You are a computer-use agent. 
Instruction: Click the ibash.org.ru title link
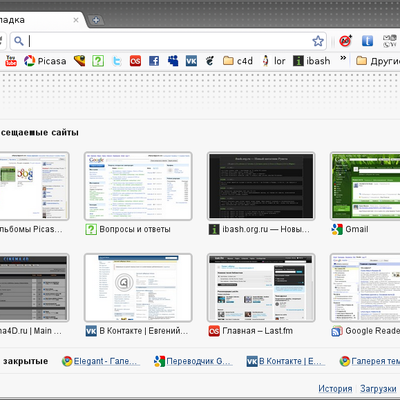tap(266, 229)
